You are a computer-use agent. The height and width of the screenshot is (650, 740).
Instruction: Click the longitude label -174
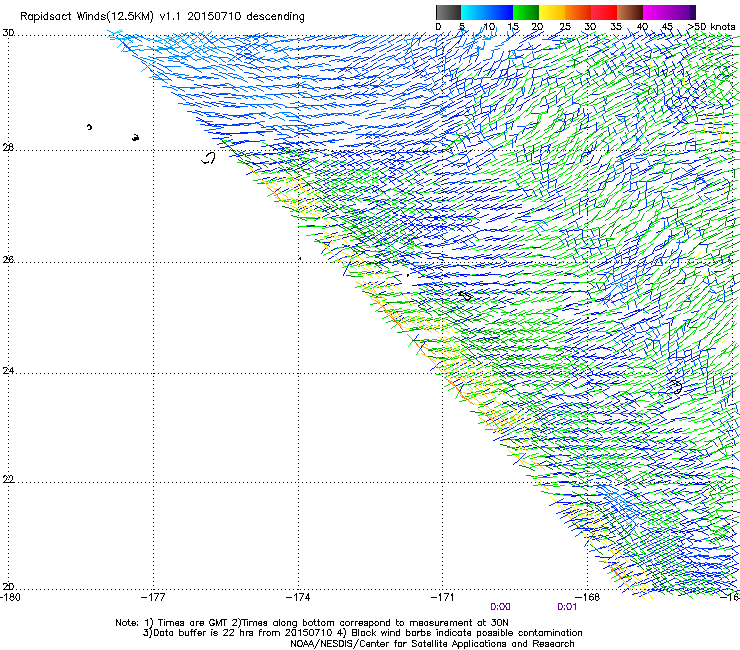click(298, 597)
